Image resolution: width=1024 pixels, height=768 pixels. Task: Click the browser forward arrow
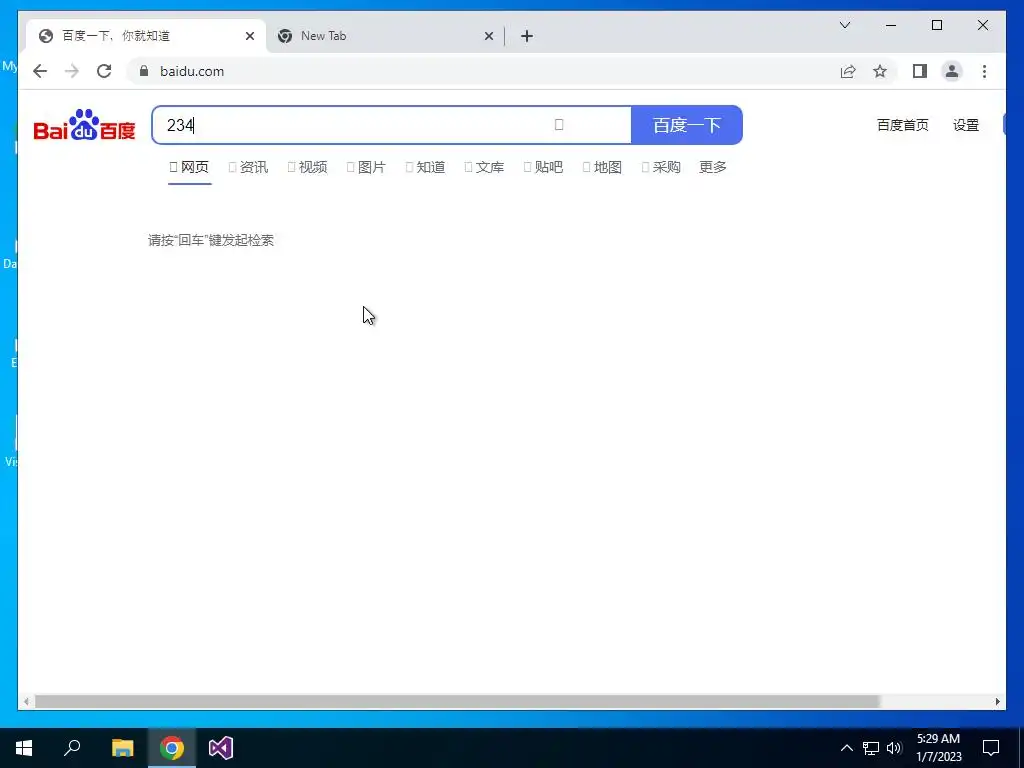(x=72, y=71)
